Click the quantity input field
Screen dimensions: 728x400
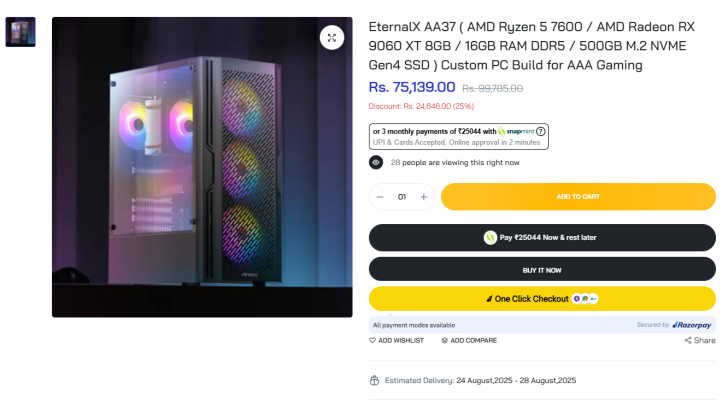pyautogui.click(x=402, y=197)
